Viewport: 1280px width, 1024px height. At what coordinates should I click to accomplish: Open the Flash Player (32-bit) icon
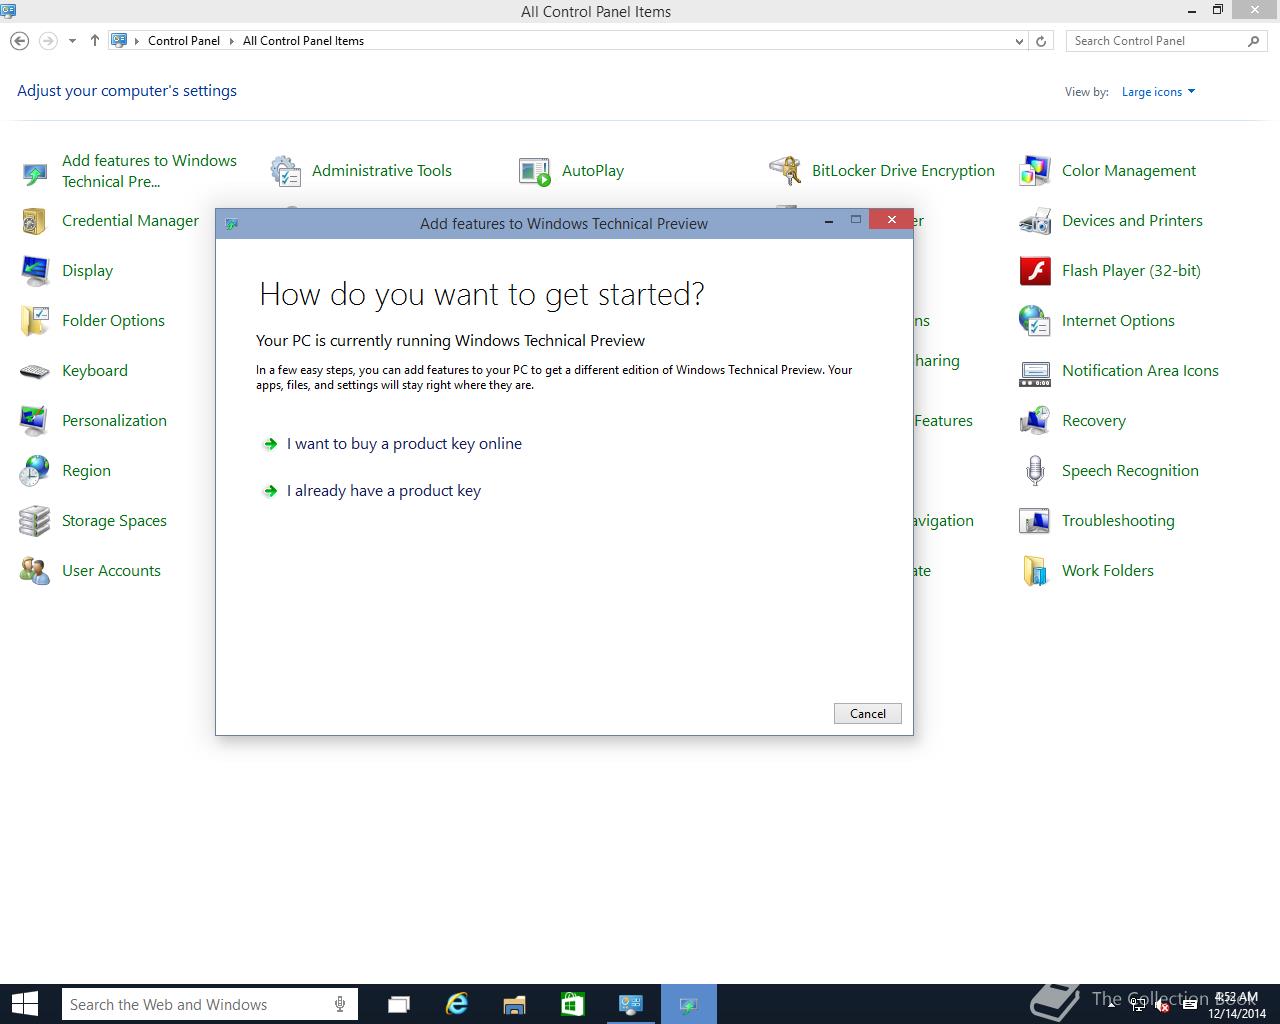1035,271
